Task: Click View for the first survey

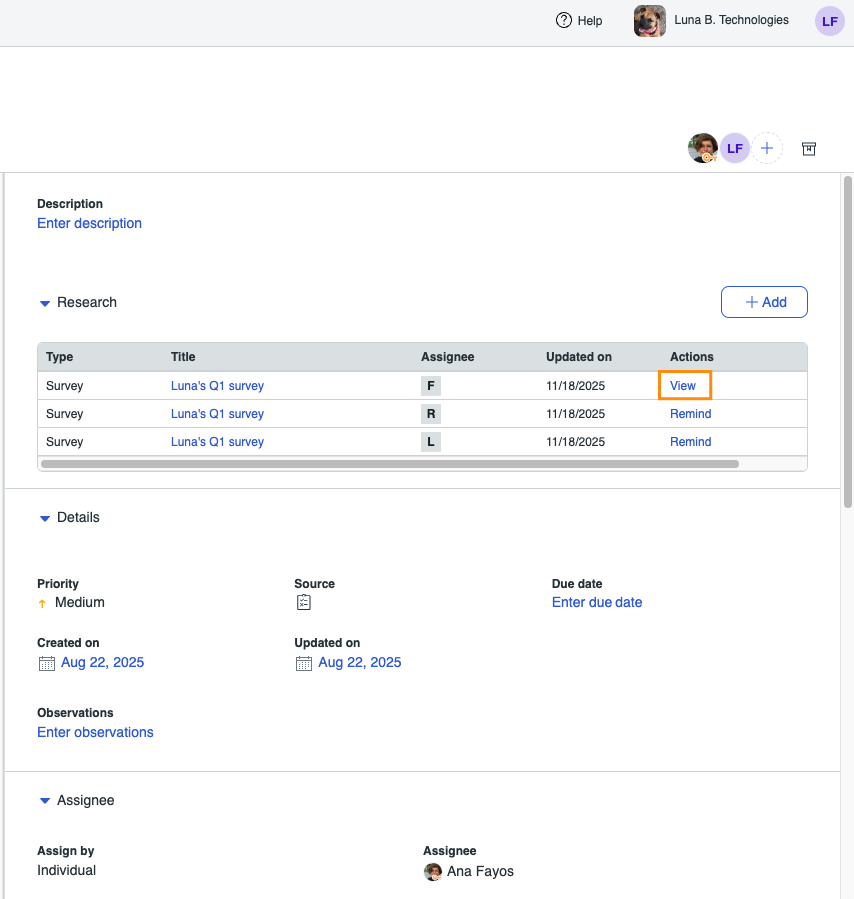Action: coord(683,386)
